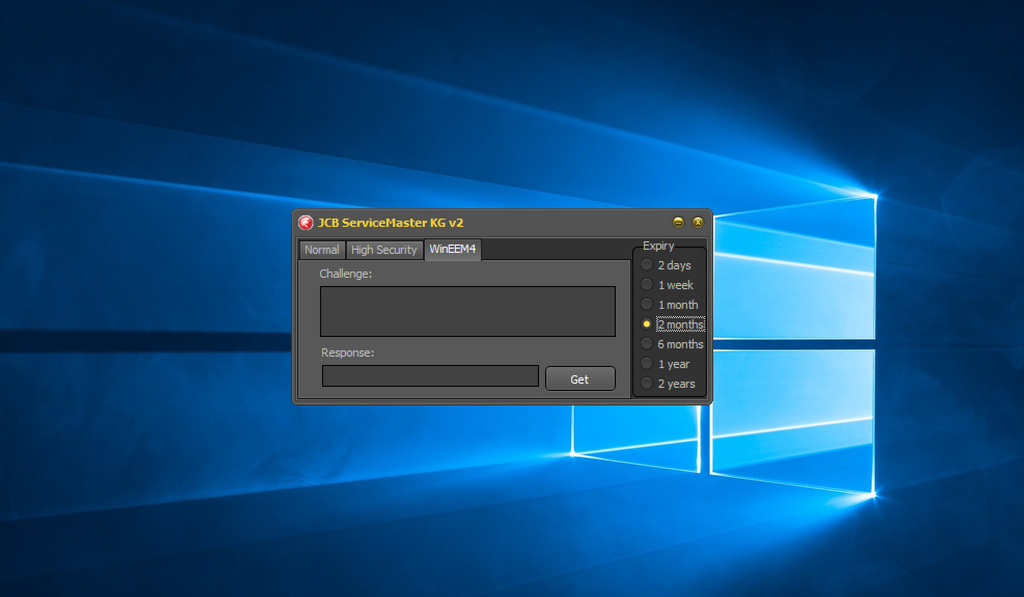
Task: Click the Expiry group label
Action: [658, 246]
